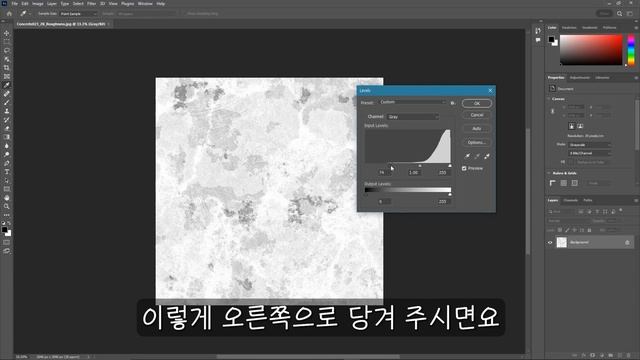Screen dimensions: 640x360
Task: Open the bit depth dropdown in Properties
Action: pos(590,153)
